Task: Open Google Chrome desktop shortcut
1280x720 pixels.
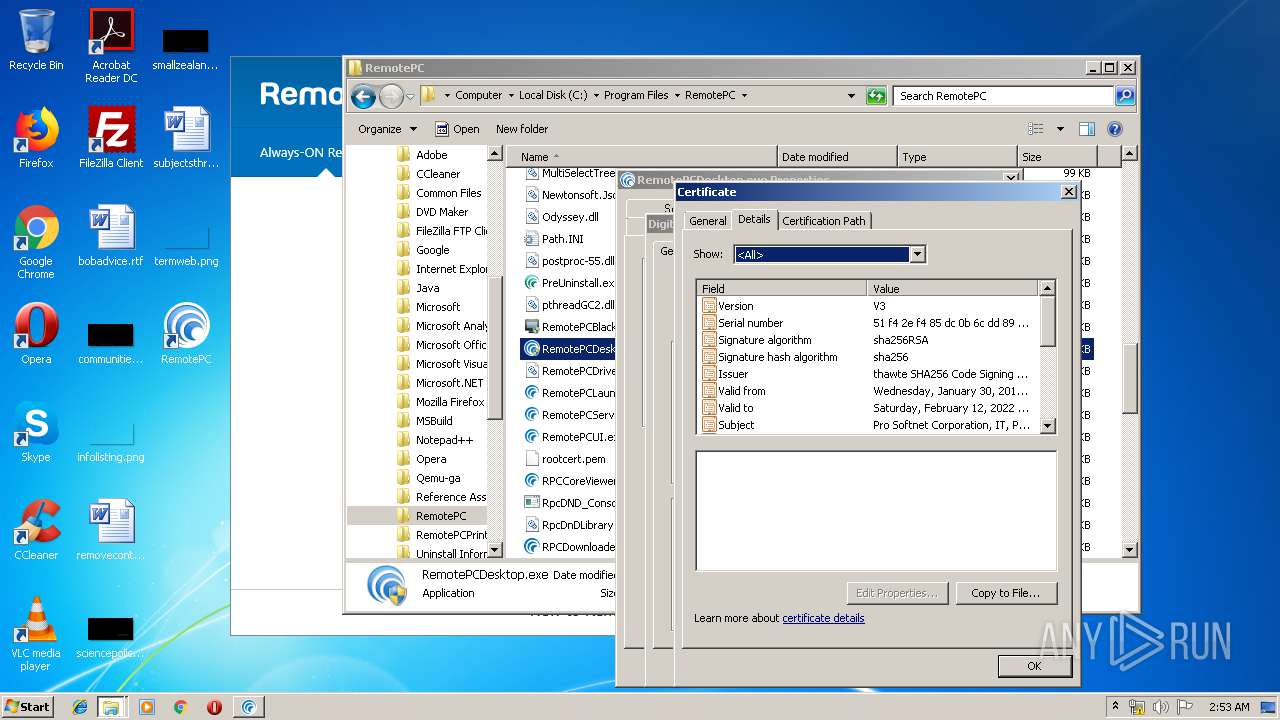Action: point(36,242)
